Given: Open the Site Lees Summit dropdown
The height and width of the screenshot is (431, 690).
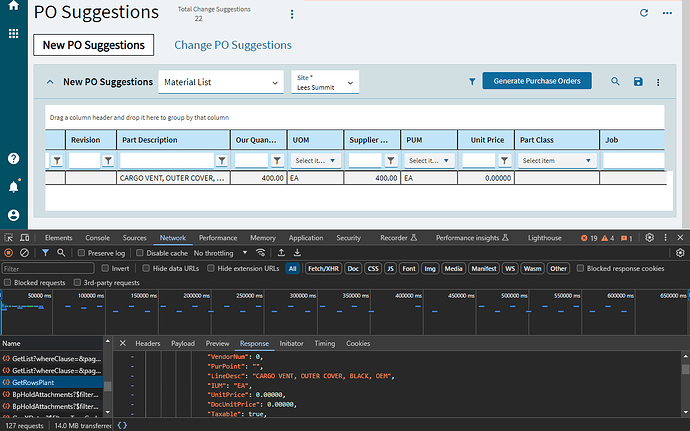Looking at the screenshot, I should (325, 82).
